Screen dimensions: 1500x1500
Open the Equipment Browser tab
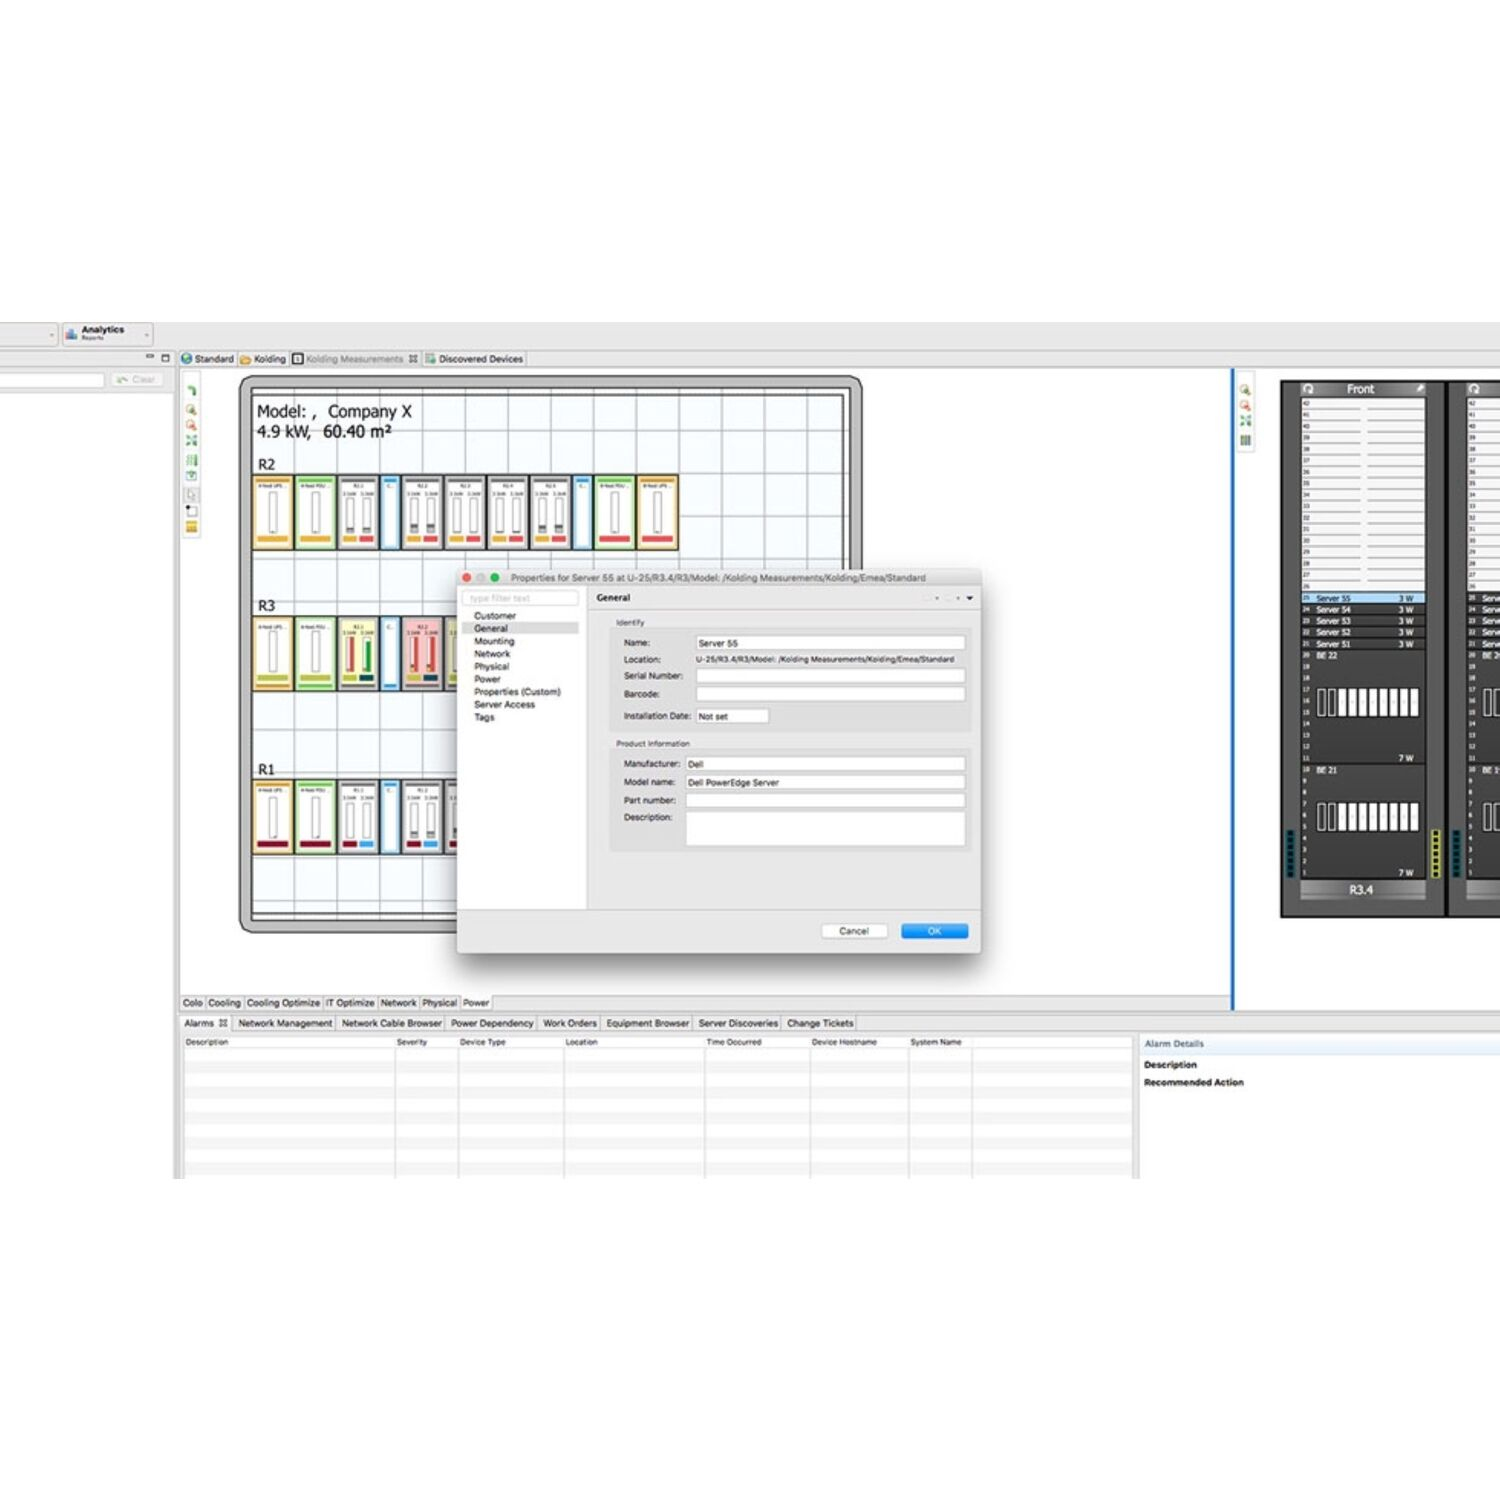point(648,1023)
